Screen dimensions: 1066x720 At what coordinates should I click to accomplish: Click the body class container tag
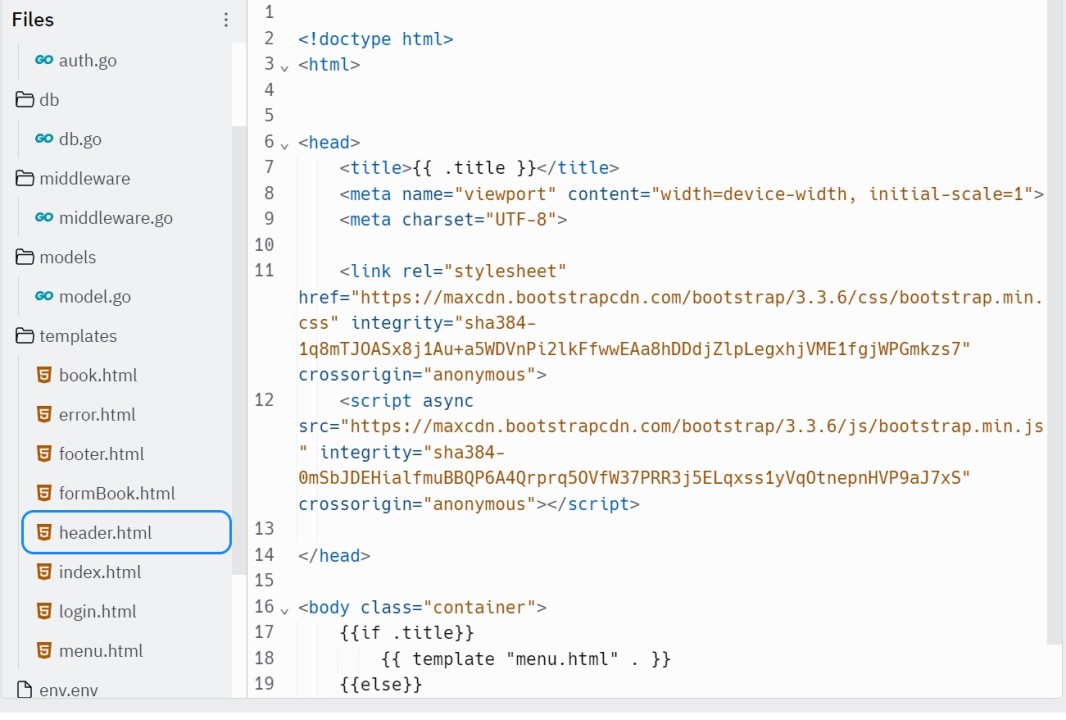tap(422, 607)
